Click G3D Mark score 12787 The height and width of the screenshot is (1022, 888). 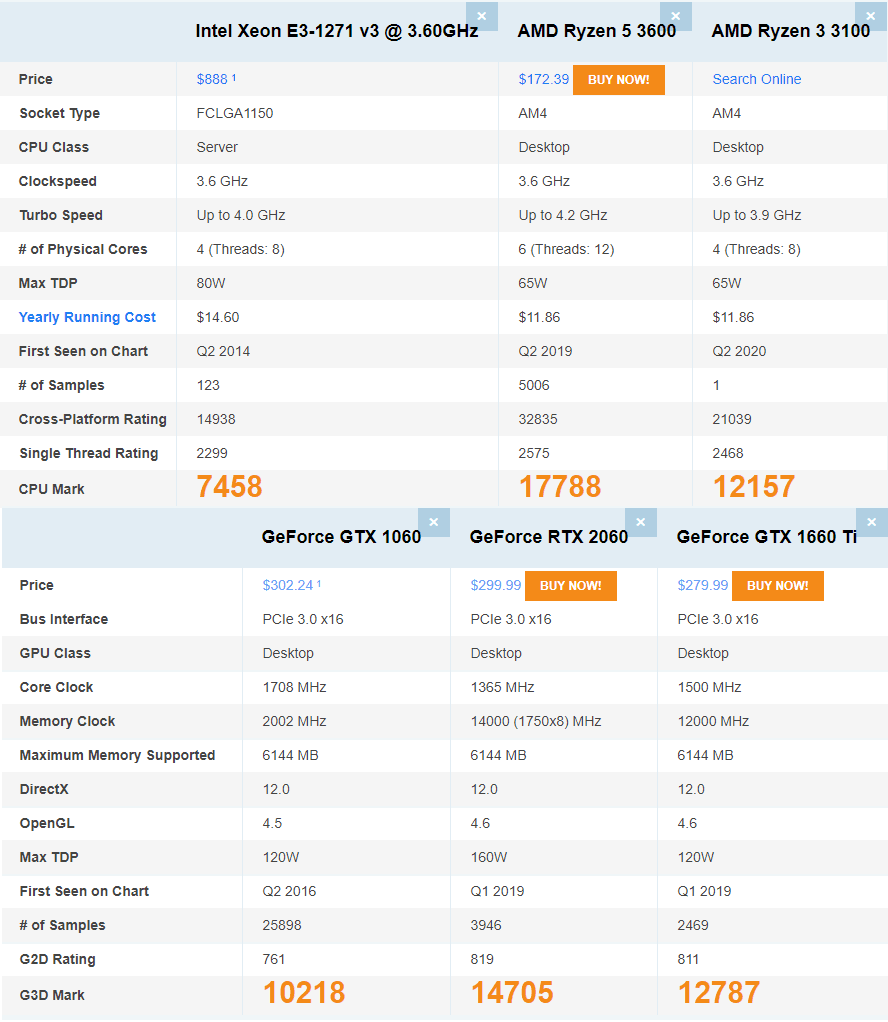[718, 993]
